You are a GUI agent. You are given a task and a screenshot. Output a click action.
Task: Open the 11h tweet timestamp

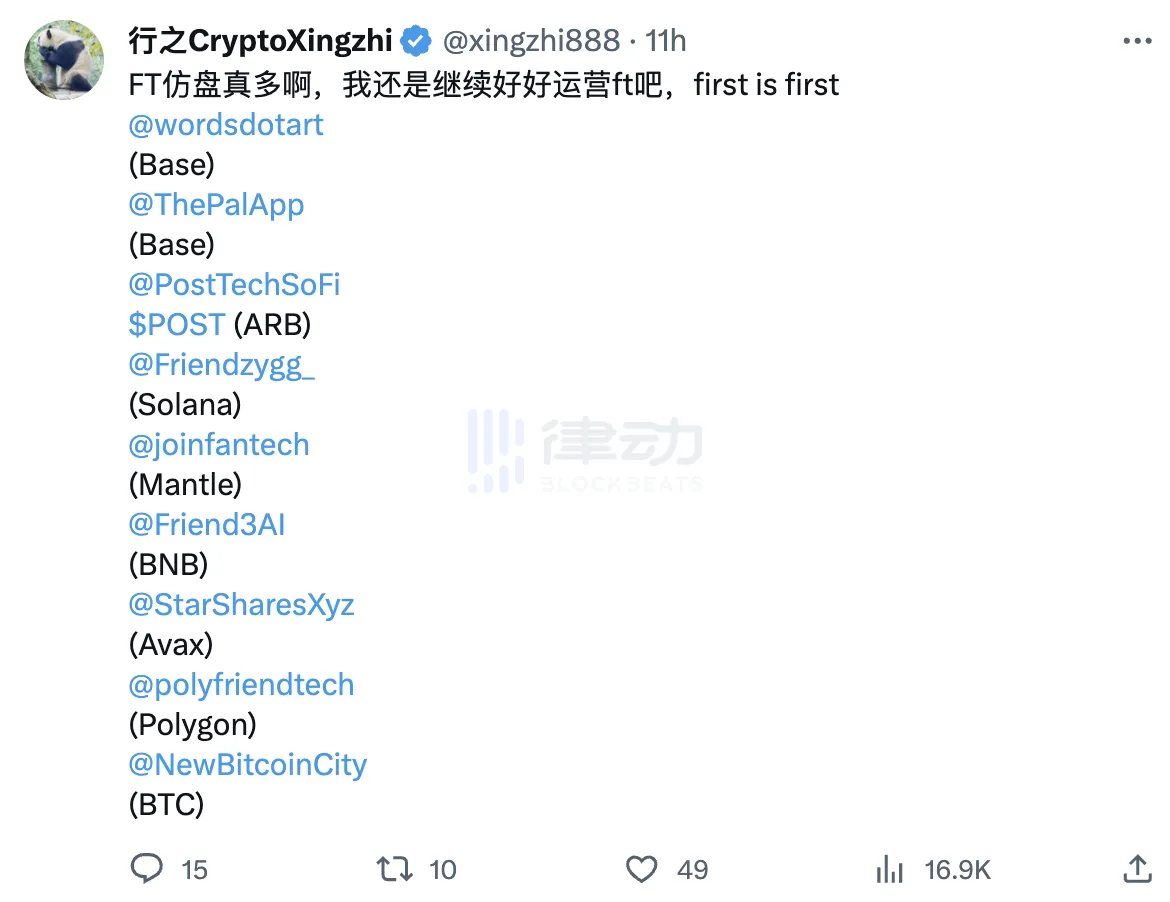pyautogui.click(x=666, y=41)
